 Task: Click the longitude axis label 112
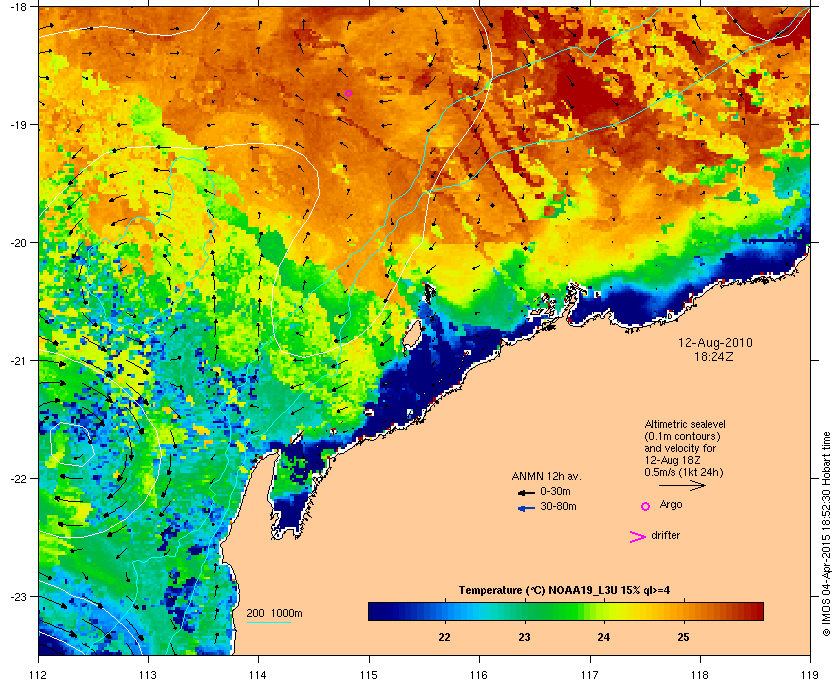coord(39,675)
